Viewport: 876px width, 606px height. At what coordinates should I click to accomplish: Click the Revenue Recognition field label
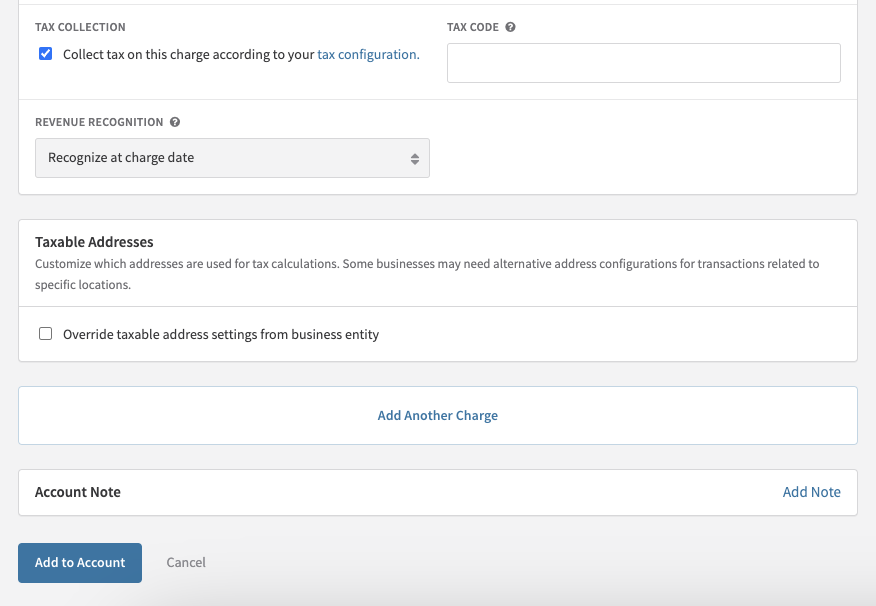tap(99, 122)
